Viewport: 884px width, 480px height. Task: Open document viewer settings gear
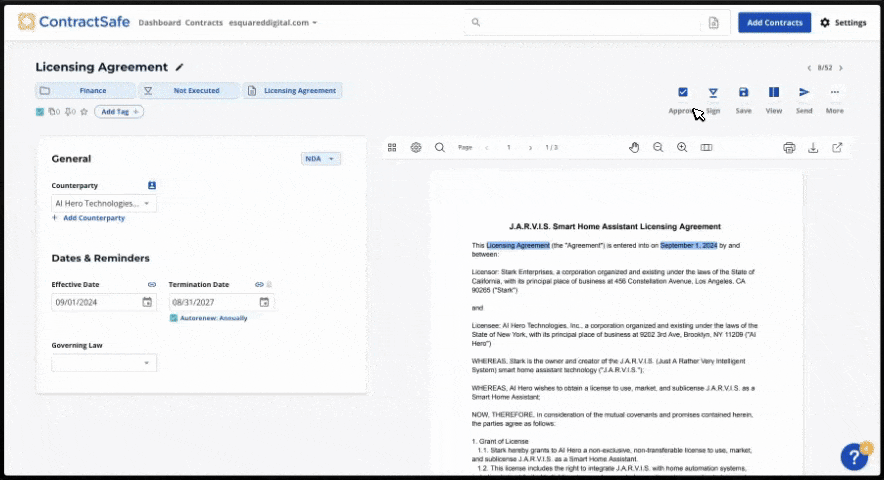(416, 147)
